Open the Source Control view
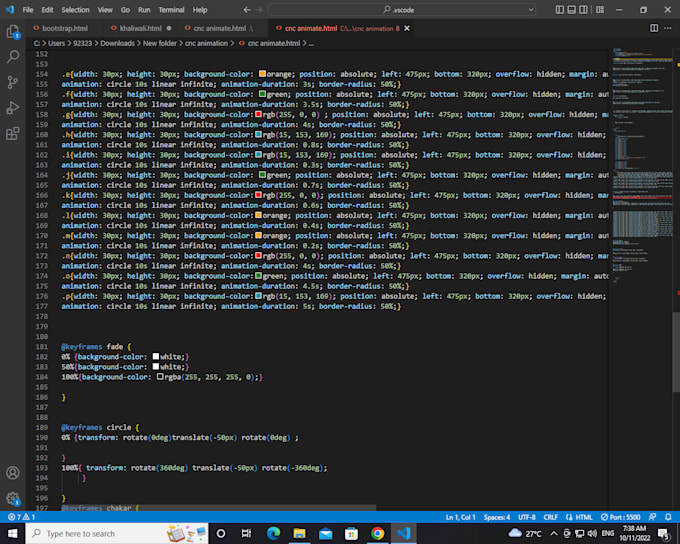This screenshot has width=680, height=544. (x=13, y=83)
